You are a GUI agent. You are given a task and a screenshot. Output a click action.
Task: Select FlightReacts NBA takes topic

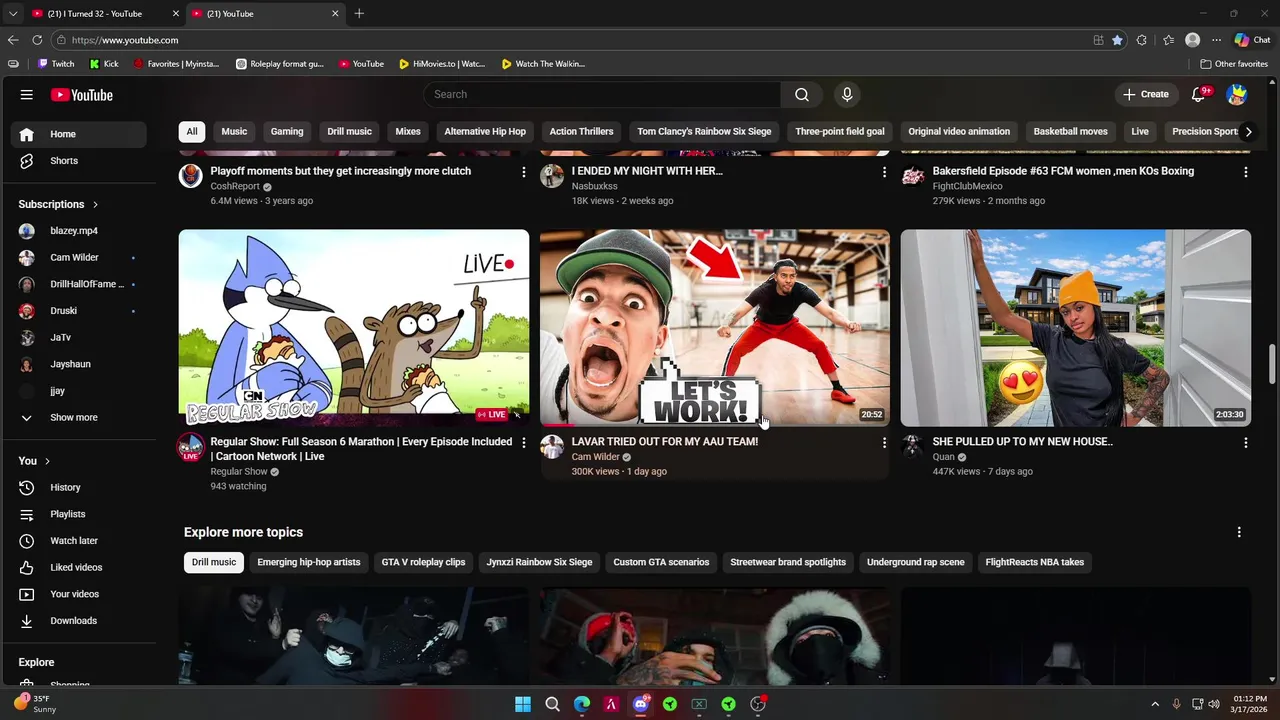coord(1035,562)
